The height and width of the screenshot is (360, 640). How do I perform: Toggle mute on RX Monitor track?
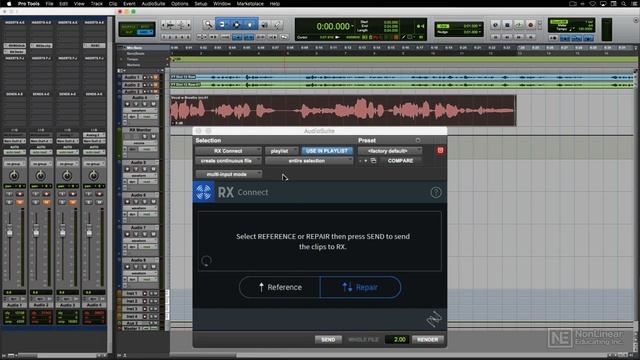pyautogui.click(x=153, y=136)
